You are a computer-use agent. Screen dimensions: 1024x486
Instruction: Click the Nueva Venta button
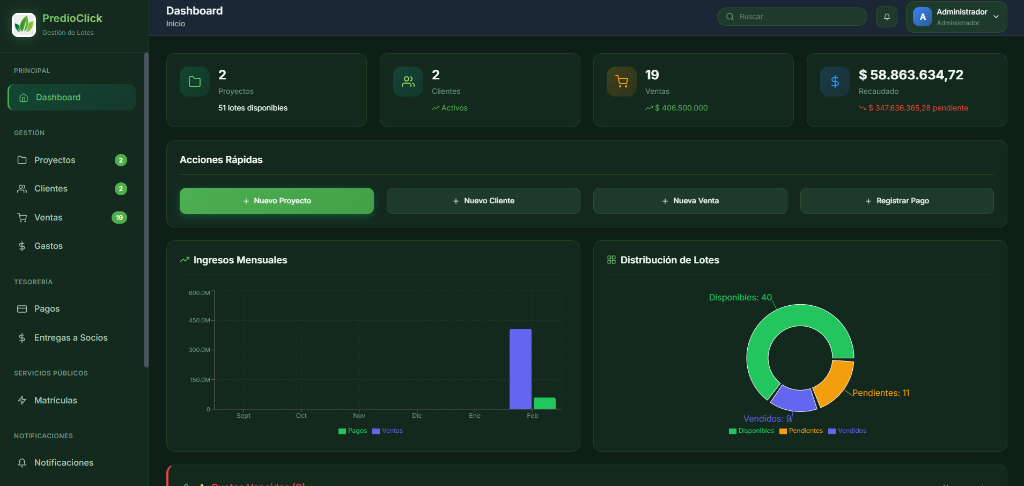click(x=690, y=201)
